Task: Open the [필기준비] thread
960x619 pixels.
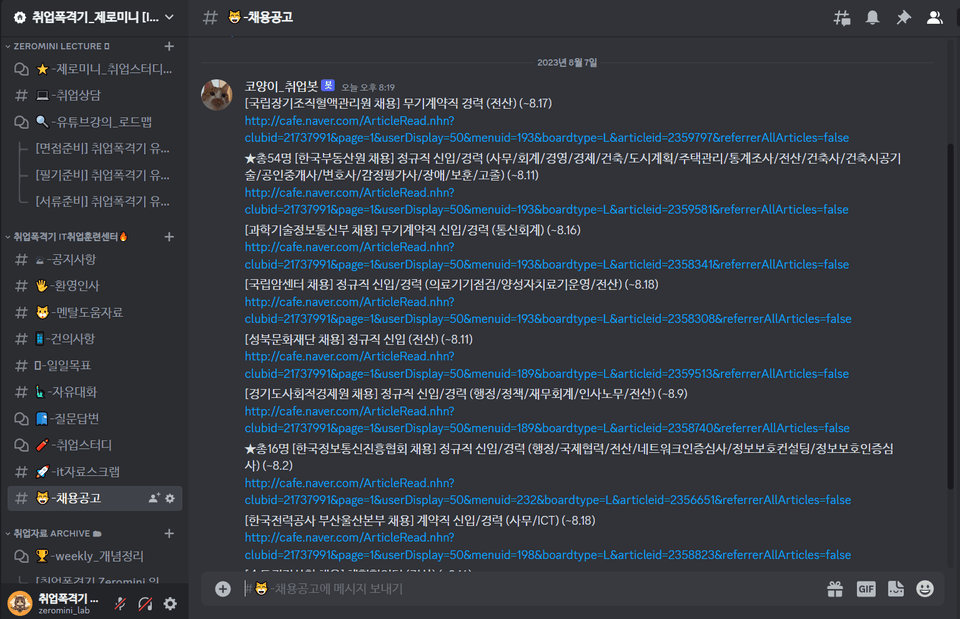Action: [x=102, y=175]
